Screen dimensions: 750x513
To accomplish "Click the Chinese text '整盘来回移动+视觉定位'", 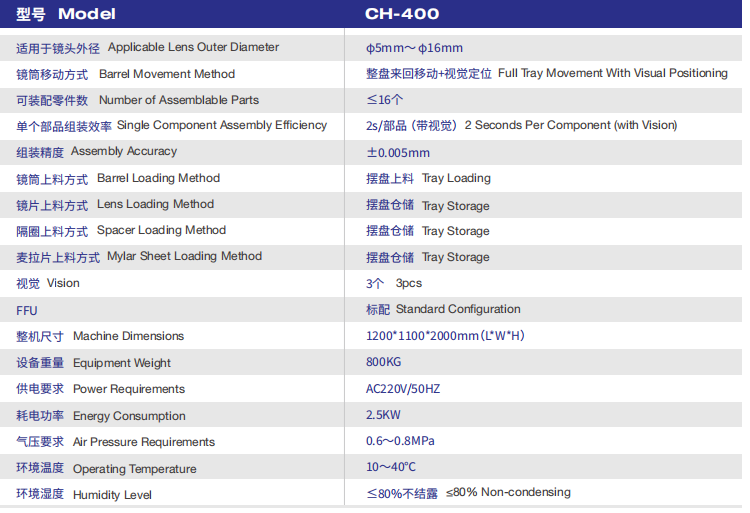I will click(429, 74).
